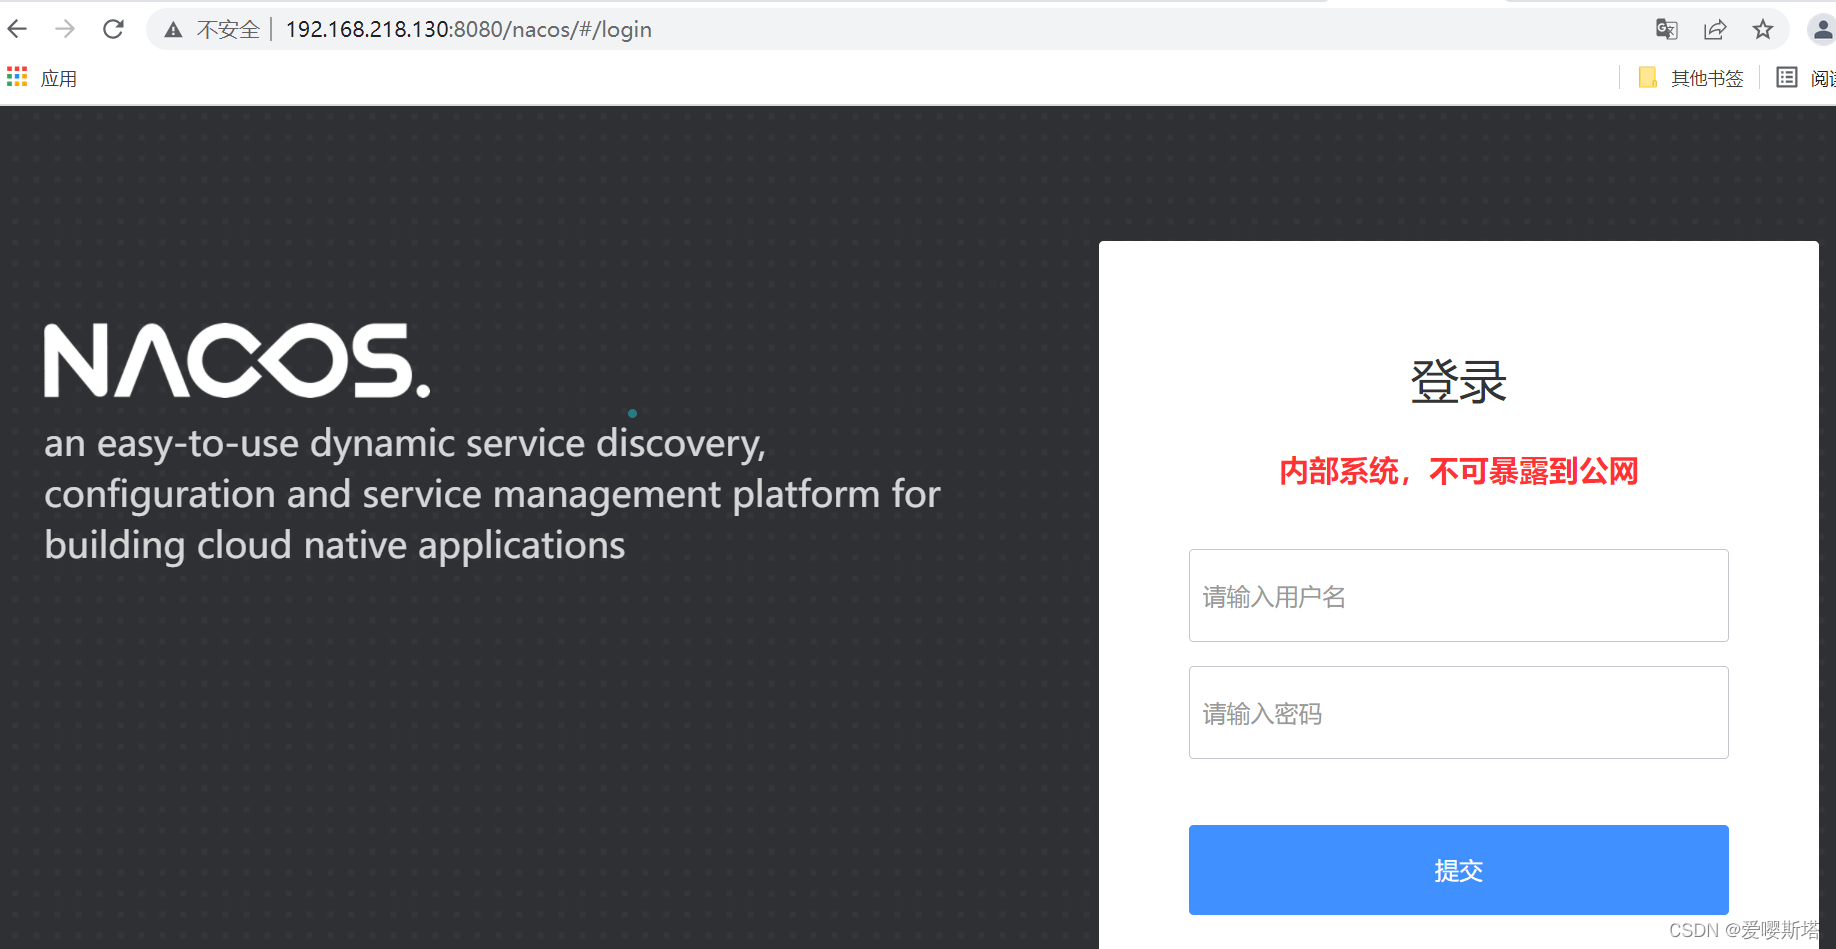This screenshot has height=949, width=1836.
Task: Bookmark this page with the star icon
Action: point(1763,29)
